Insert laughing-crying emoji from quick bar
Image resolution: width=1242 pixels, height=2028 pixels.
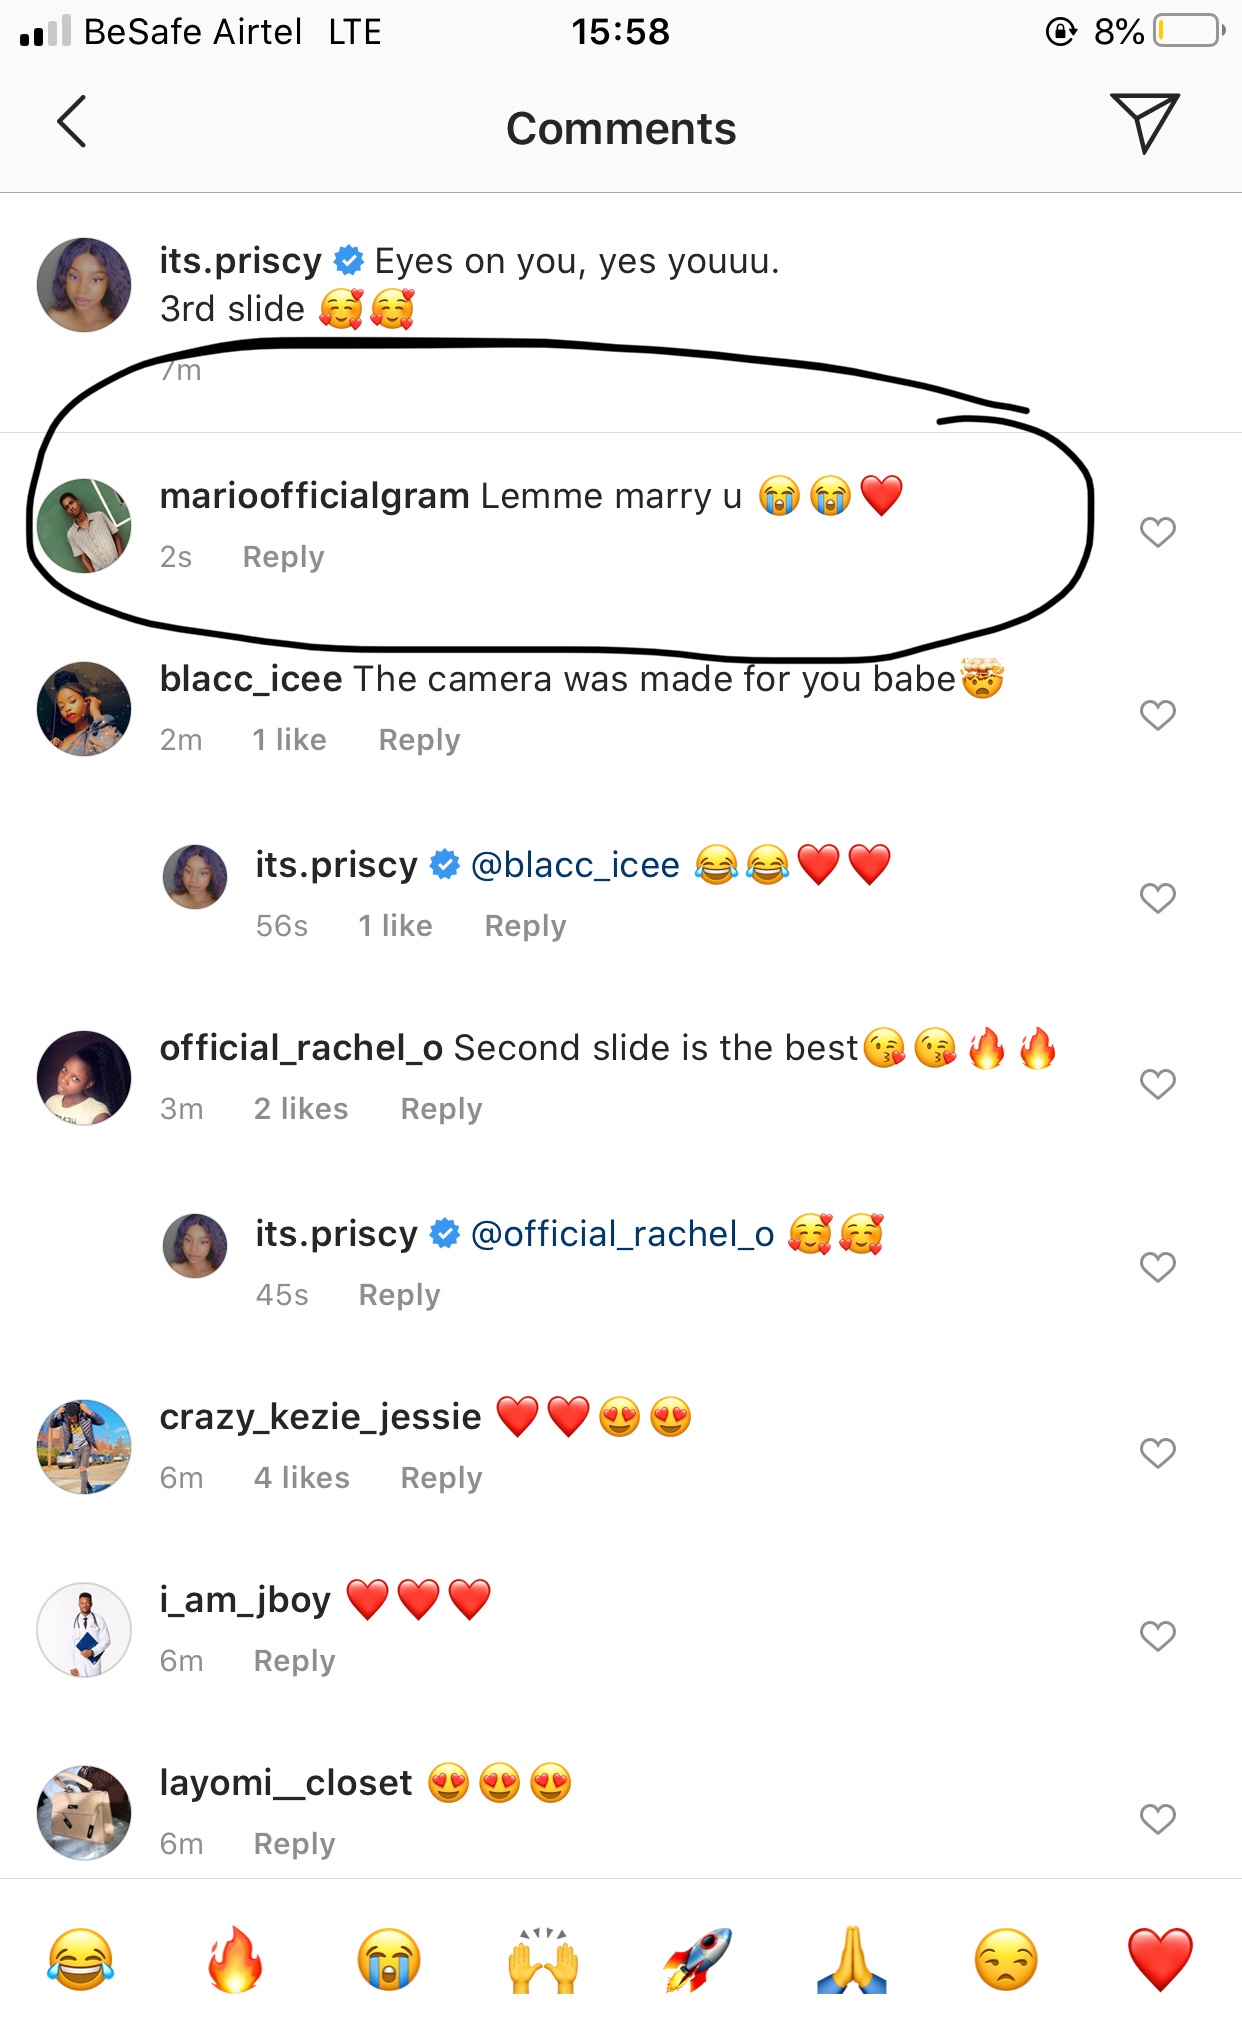(80, 1960)
